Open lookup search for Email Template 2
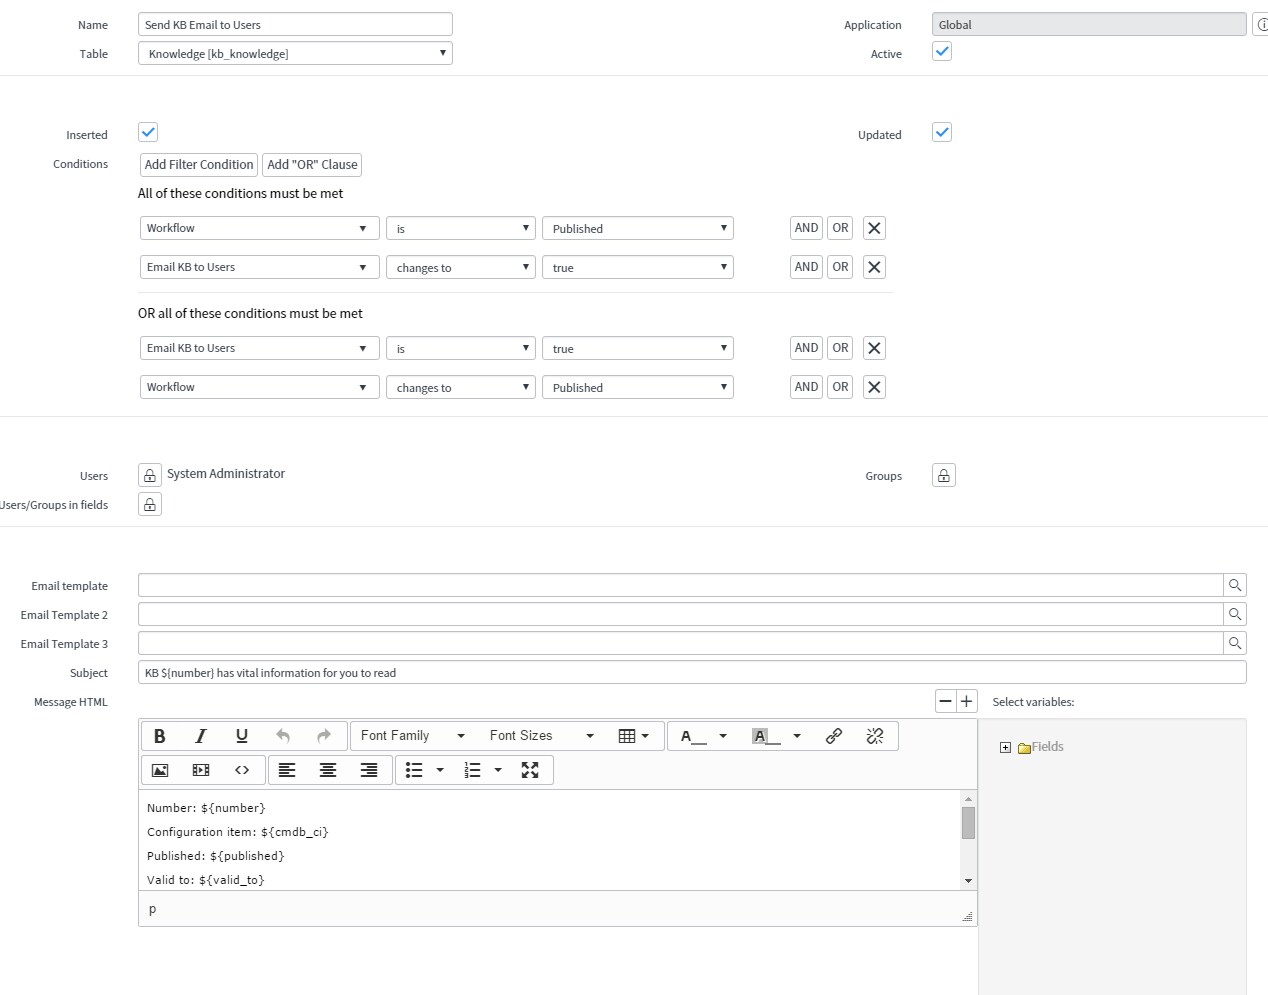This screenshot has width=1268, height=995. point(1235,614)
